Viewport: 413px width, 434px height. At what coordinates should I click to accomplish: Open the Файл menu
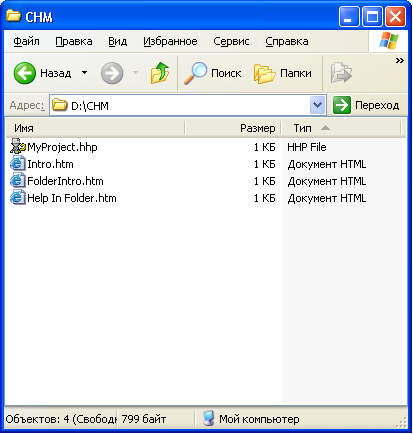click(26, 41)
